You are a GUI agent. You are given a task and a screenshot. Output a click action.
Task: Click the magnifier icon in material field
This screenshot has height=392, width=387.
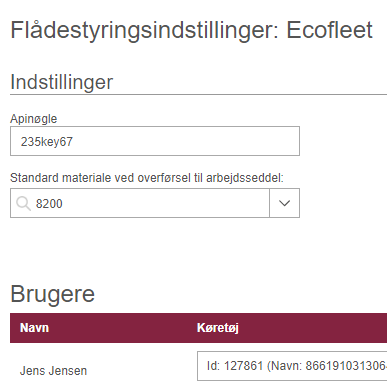pos(23,203)
